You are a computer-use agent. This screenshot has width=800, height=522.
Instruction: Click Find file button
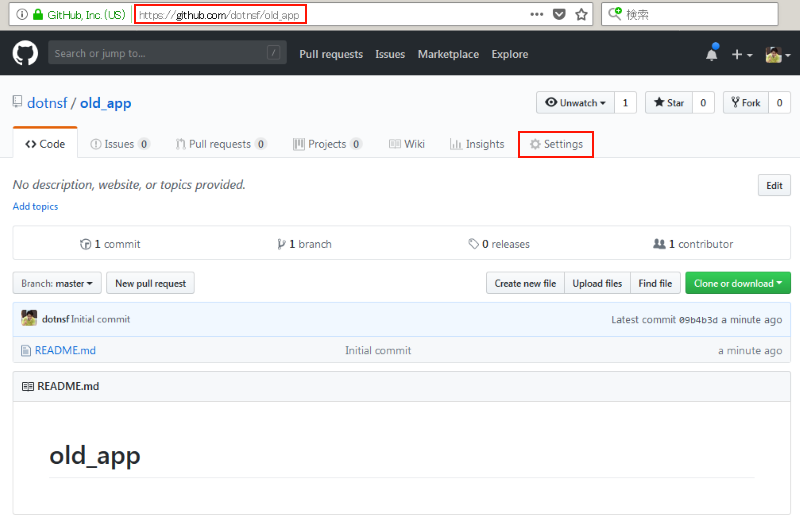point(656,283)
